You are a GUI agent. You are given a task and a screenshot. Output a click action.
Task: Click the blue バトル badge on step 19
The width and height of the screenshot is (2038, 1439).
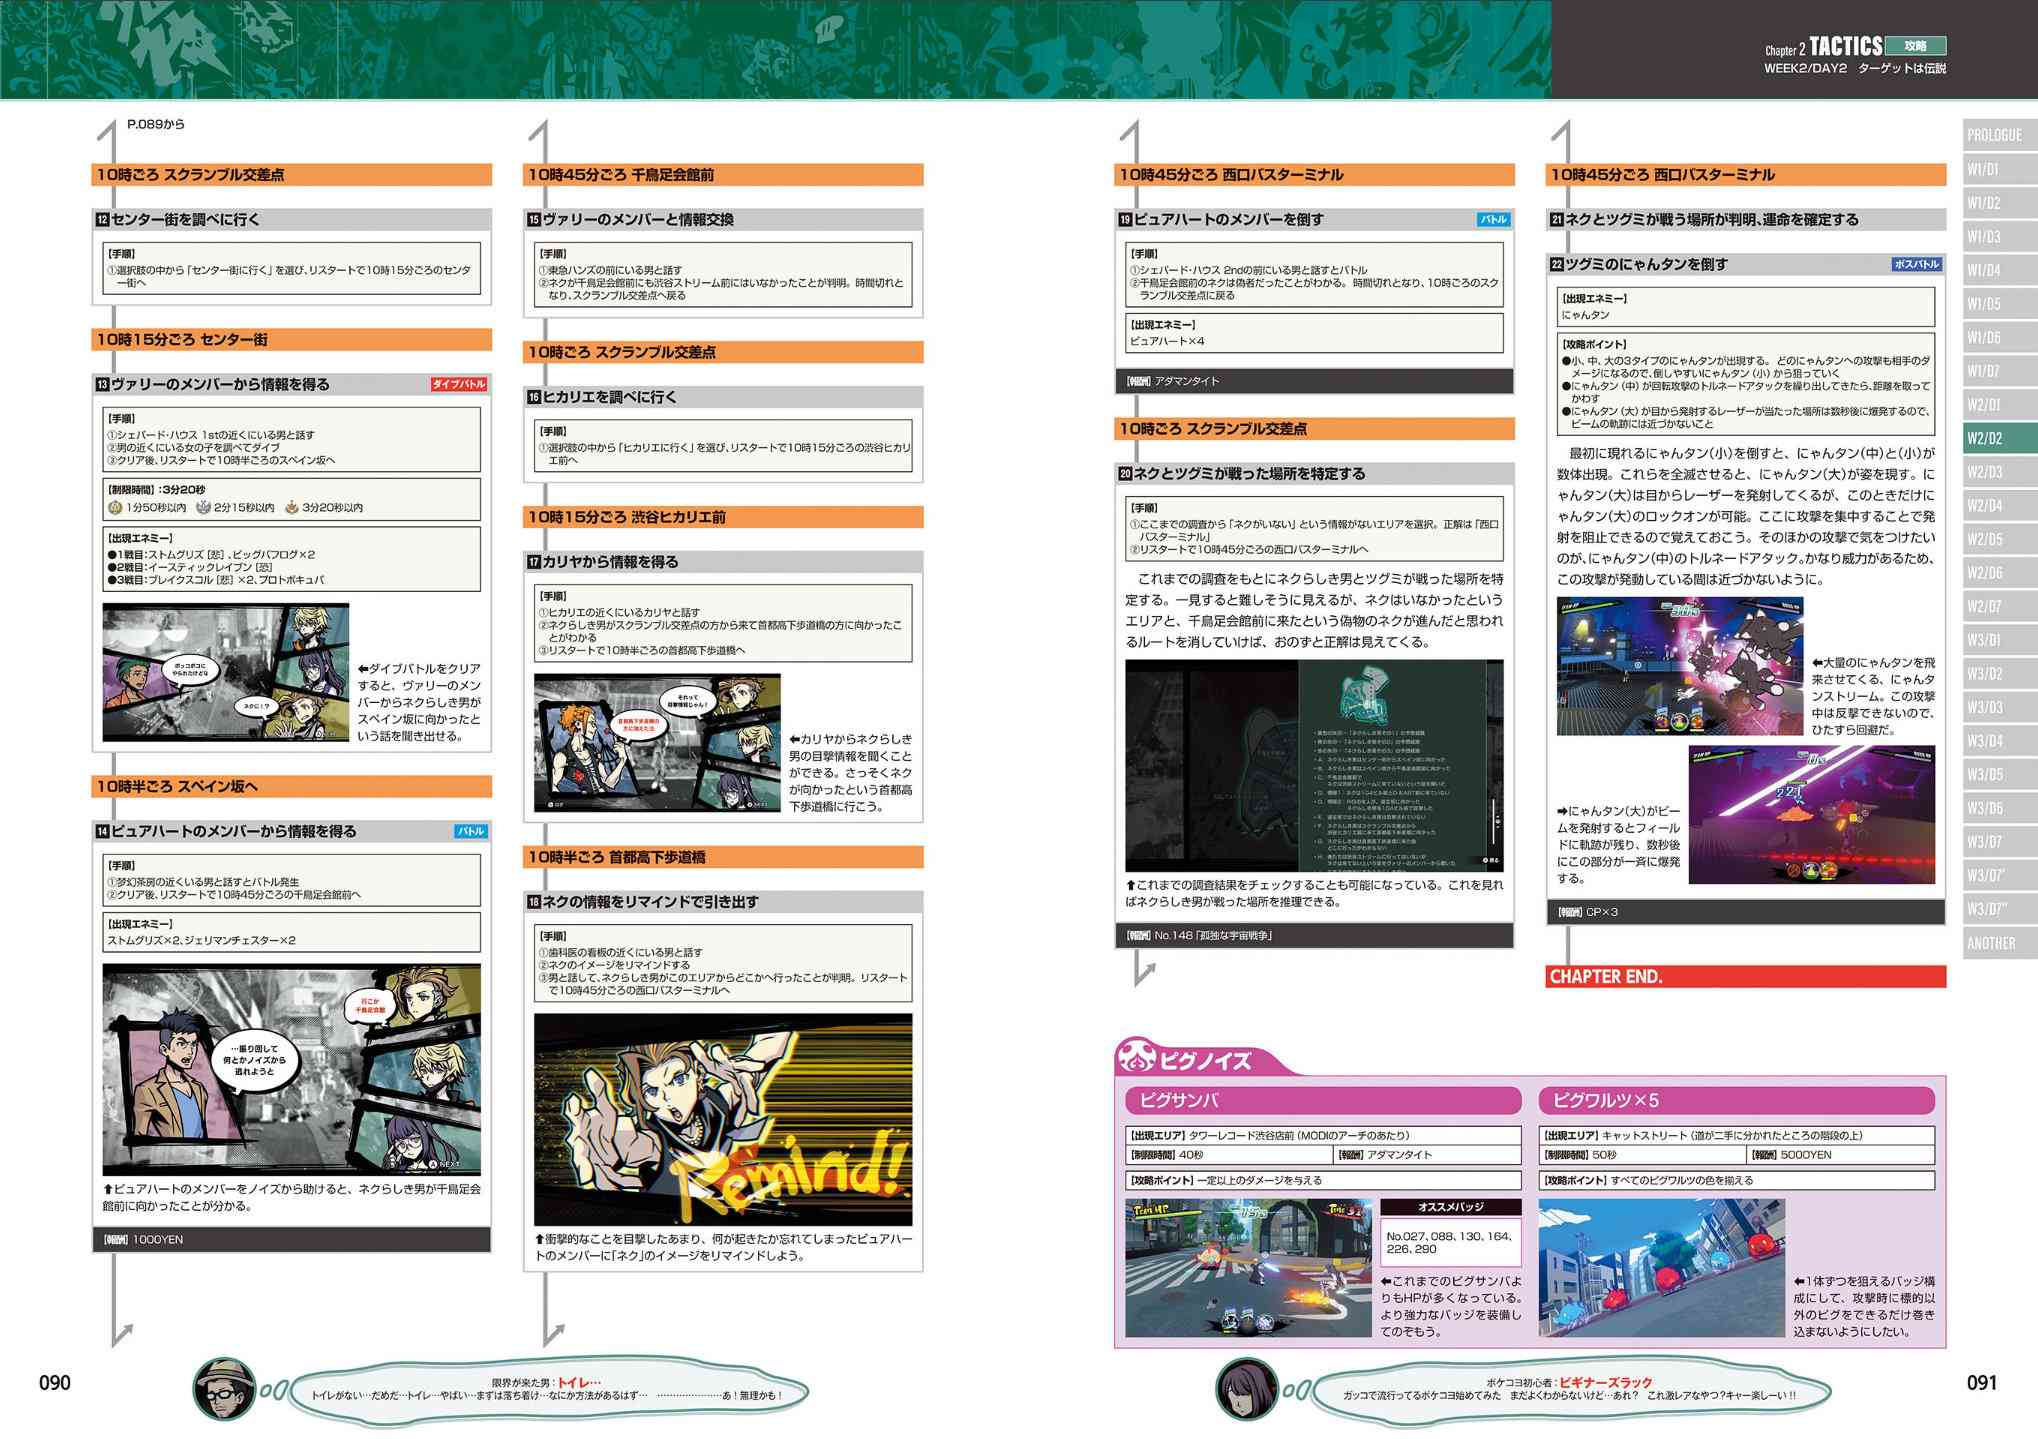[x=1494, y=219]
